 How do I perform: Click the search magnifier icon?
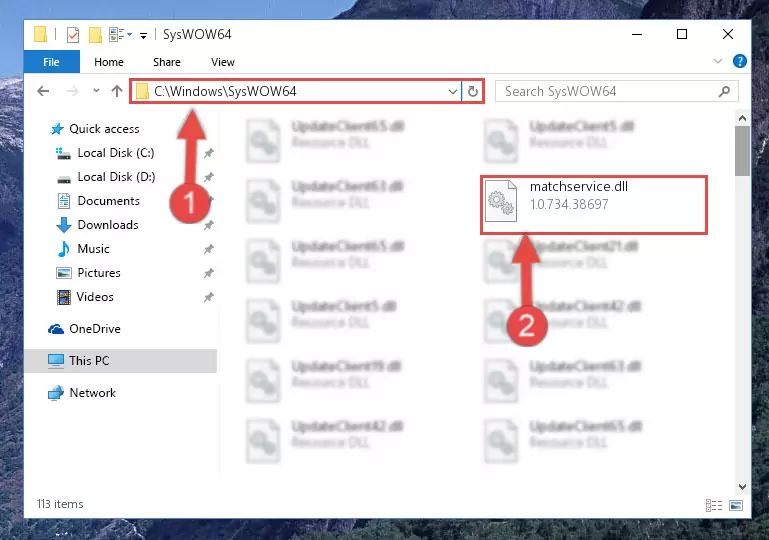point(724,92)
